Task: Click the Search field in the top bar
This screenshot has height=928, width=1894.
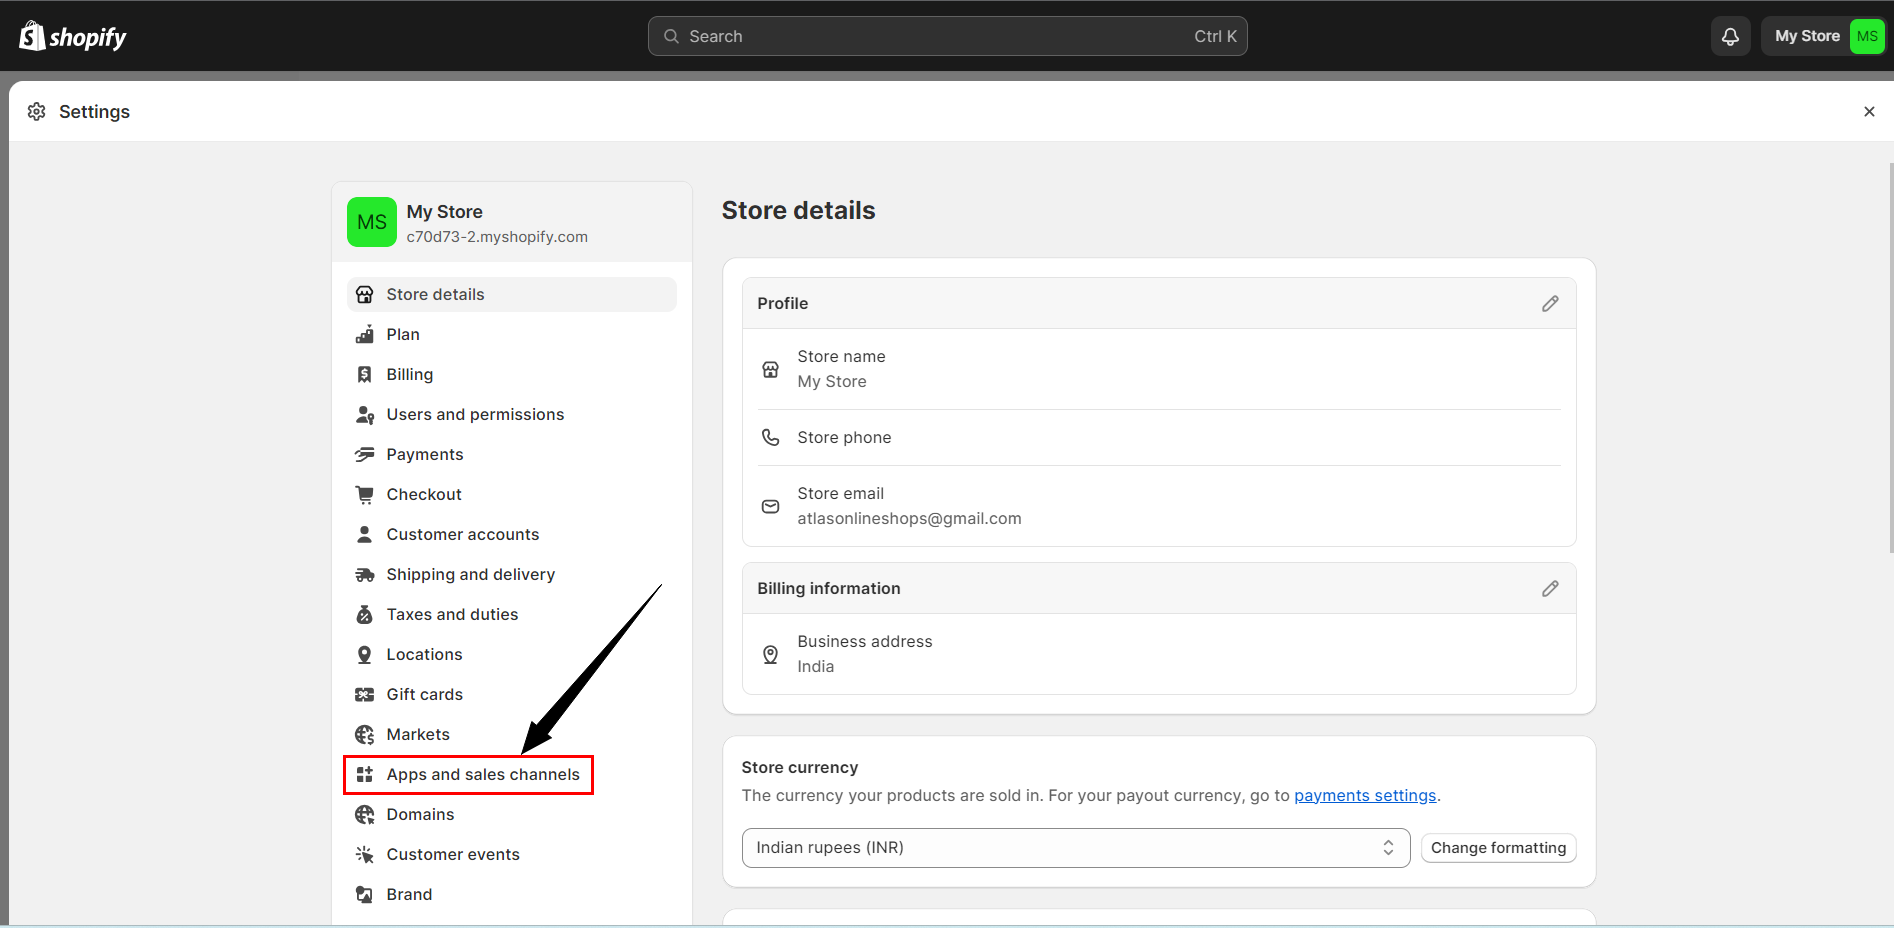Action: tap(947, 37)
